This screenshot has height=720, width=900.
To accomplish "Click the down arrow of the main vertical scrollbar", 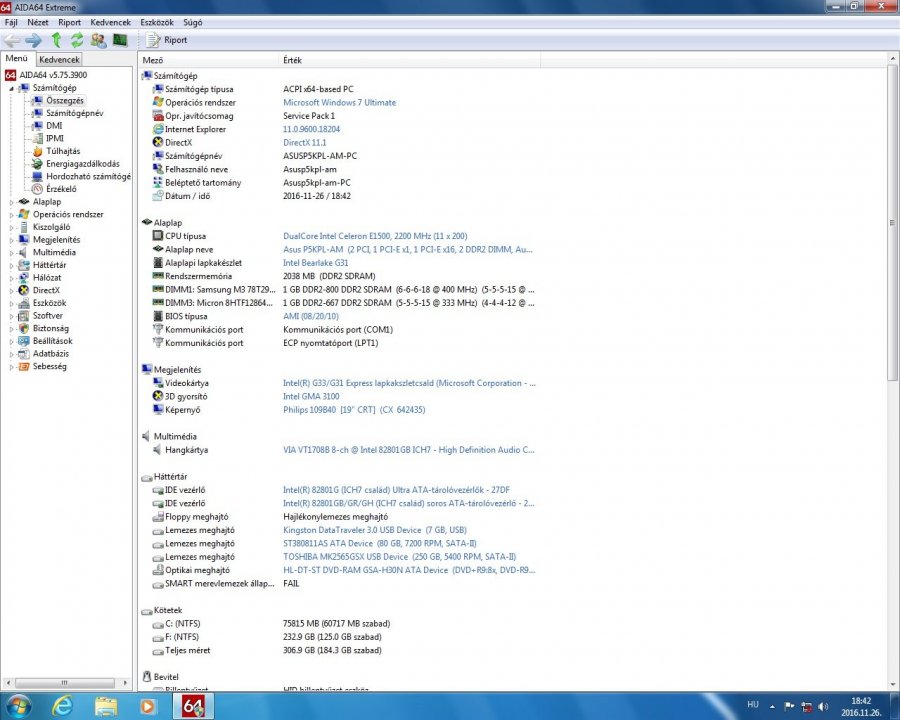I will [x=893, y=684].
